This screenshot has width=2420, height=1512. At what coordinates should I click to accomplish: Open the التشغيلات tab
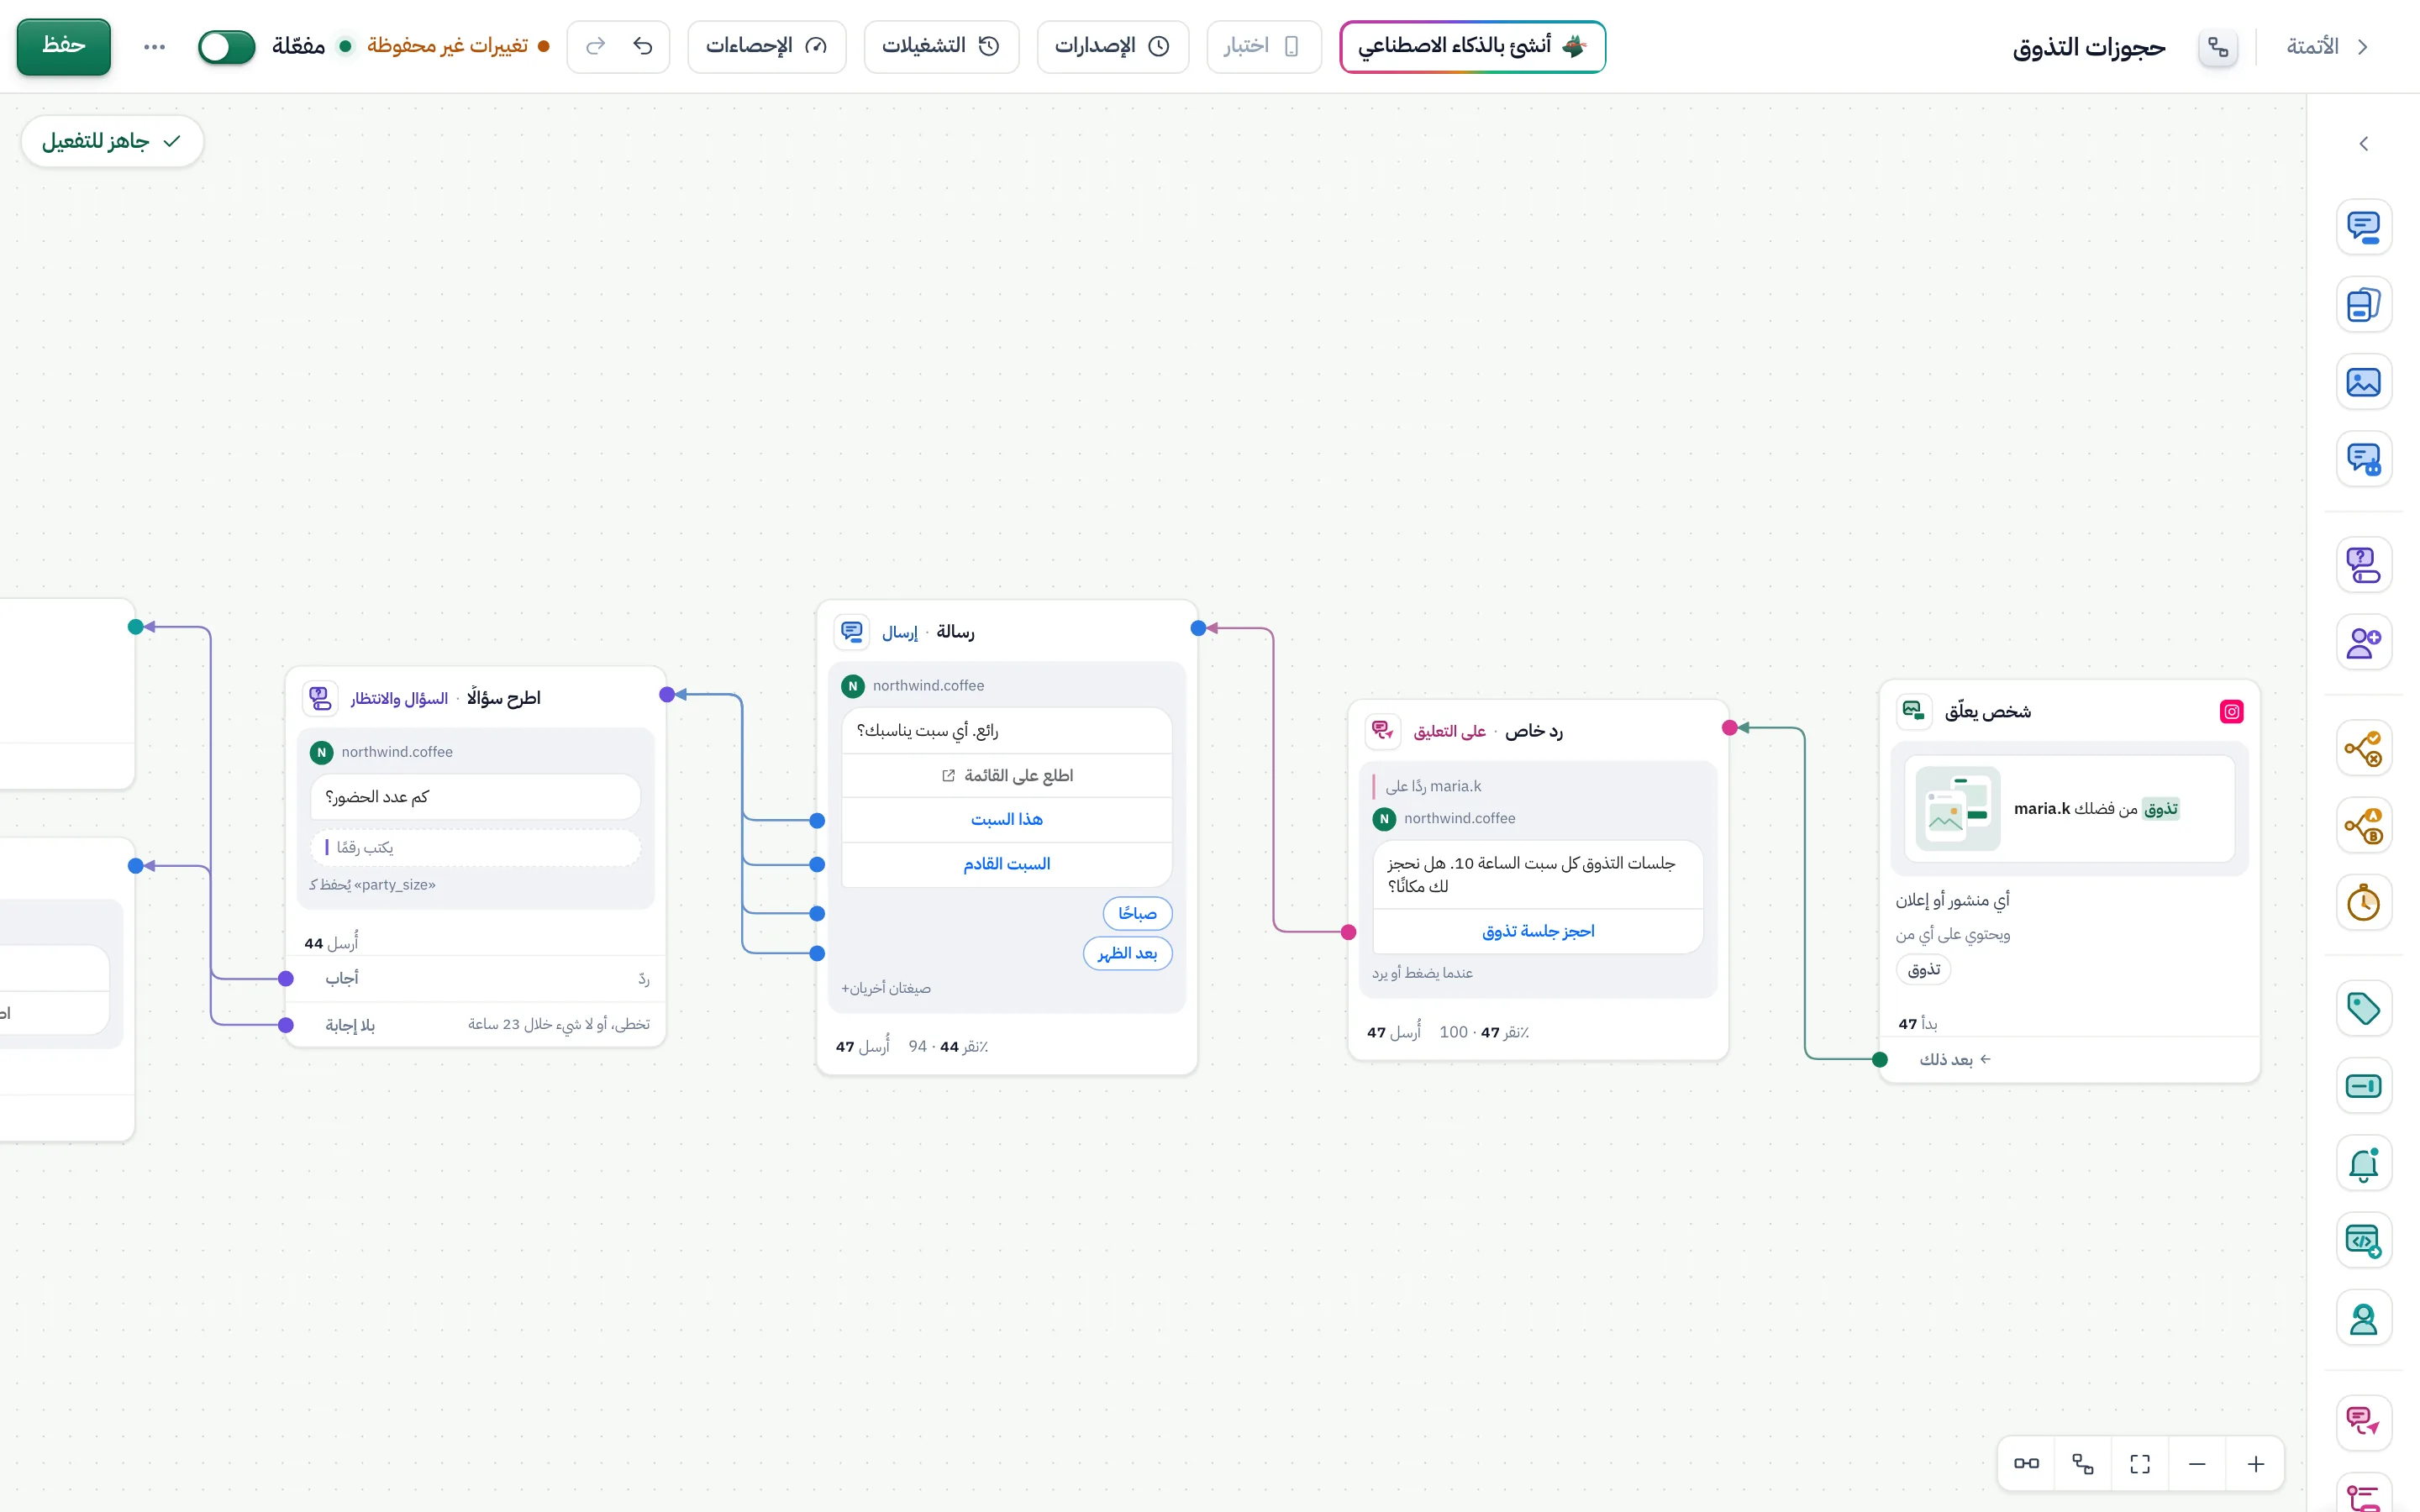coord(941,46)
